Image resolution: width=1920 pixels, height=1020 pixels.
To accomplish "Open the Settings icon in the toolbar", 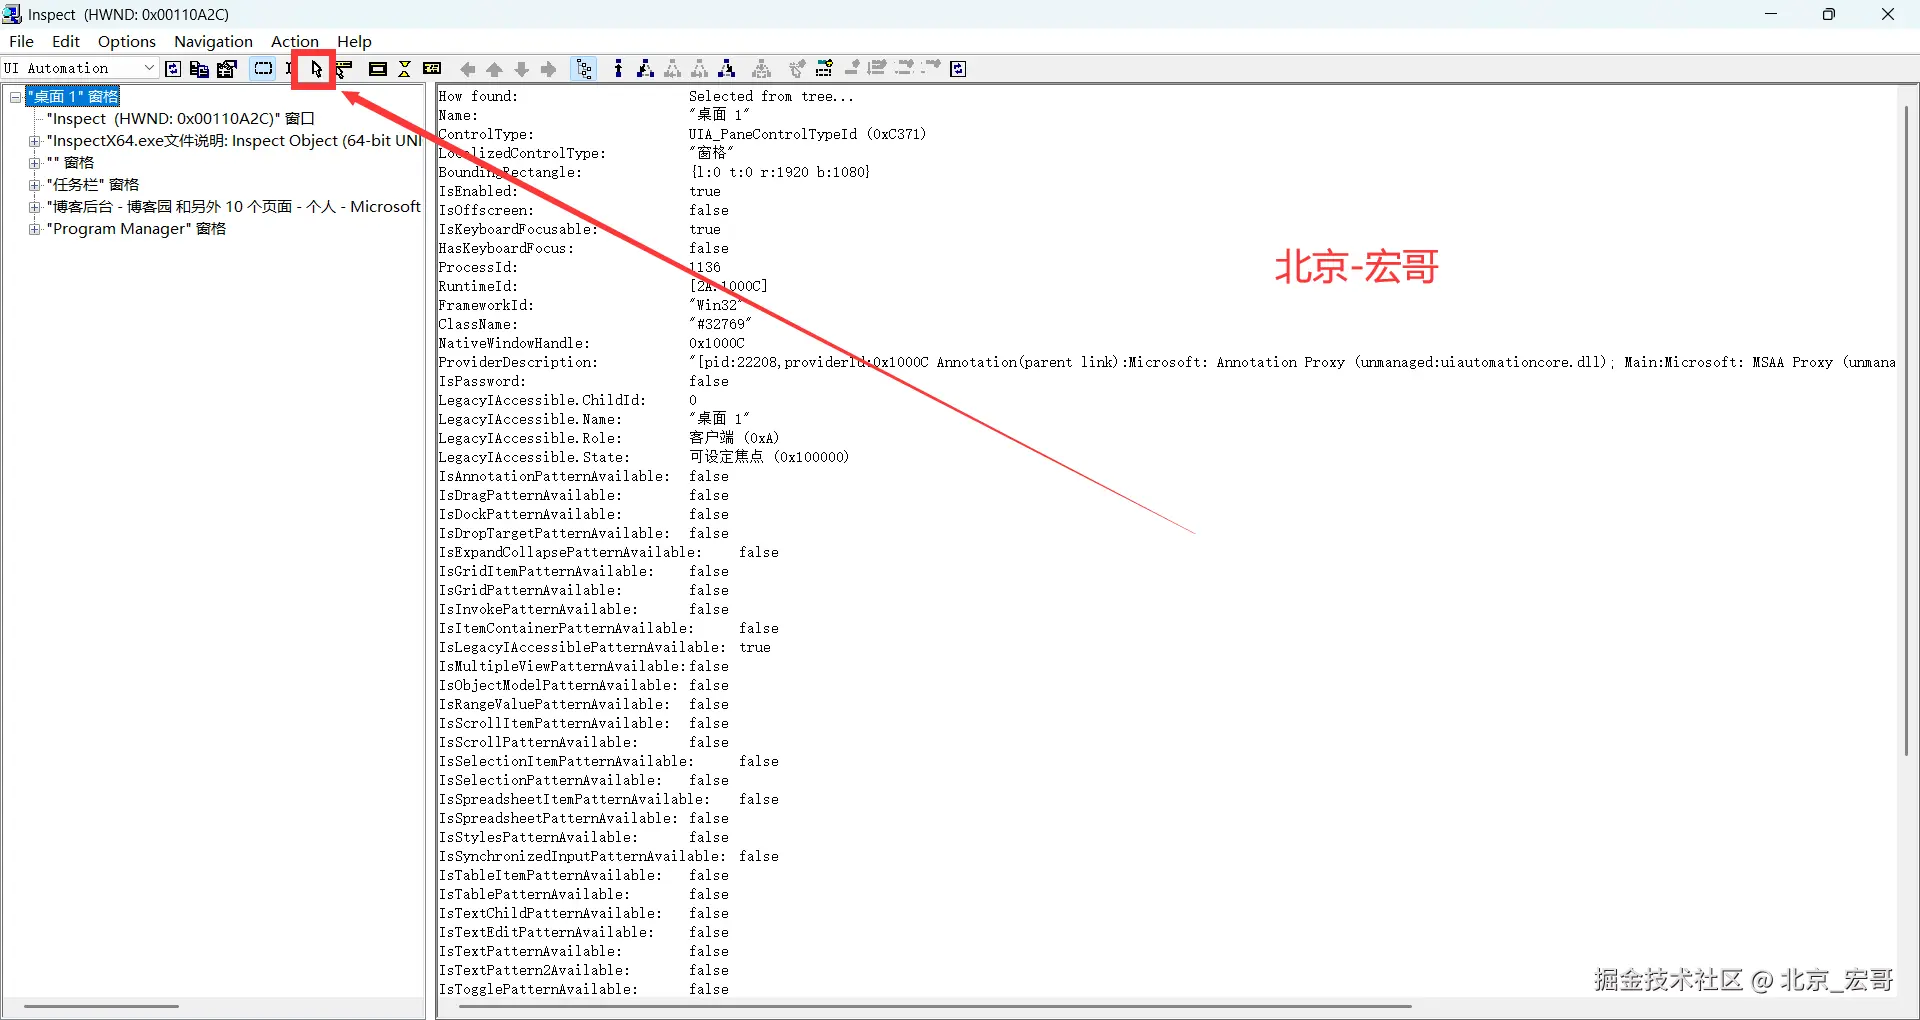I will [x=227, y=69].
